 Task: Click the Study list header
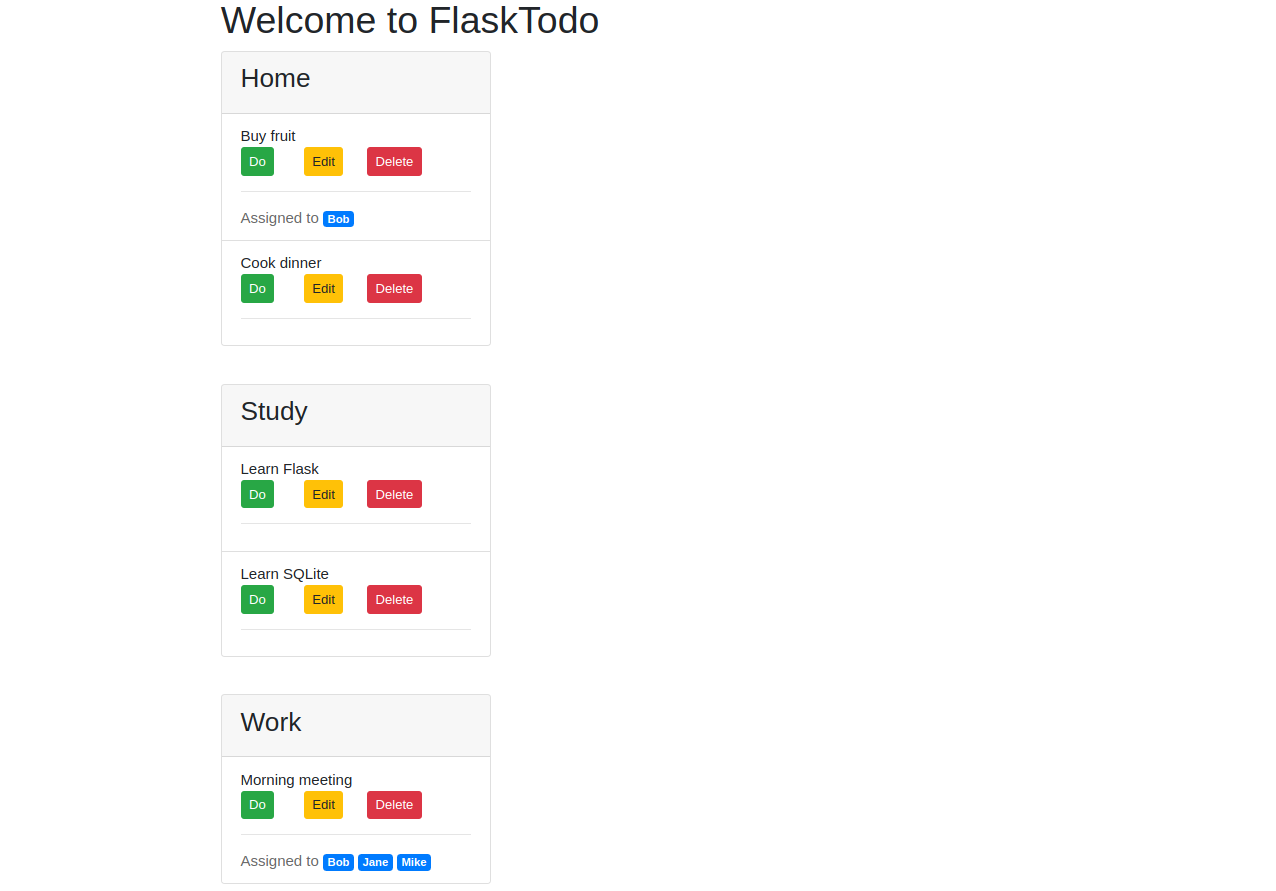coord(274,412)
